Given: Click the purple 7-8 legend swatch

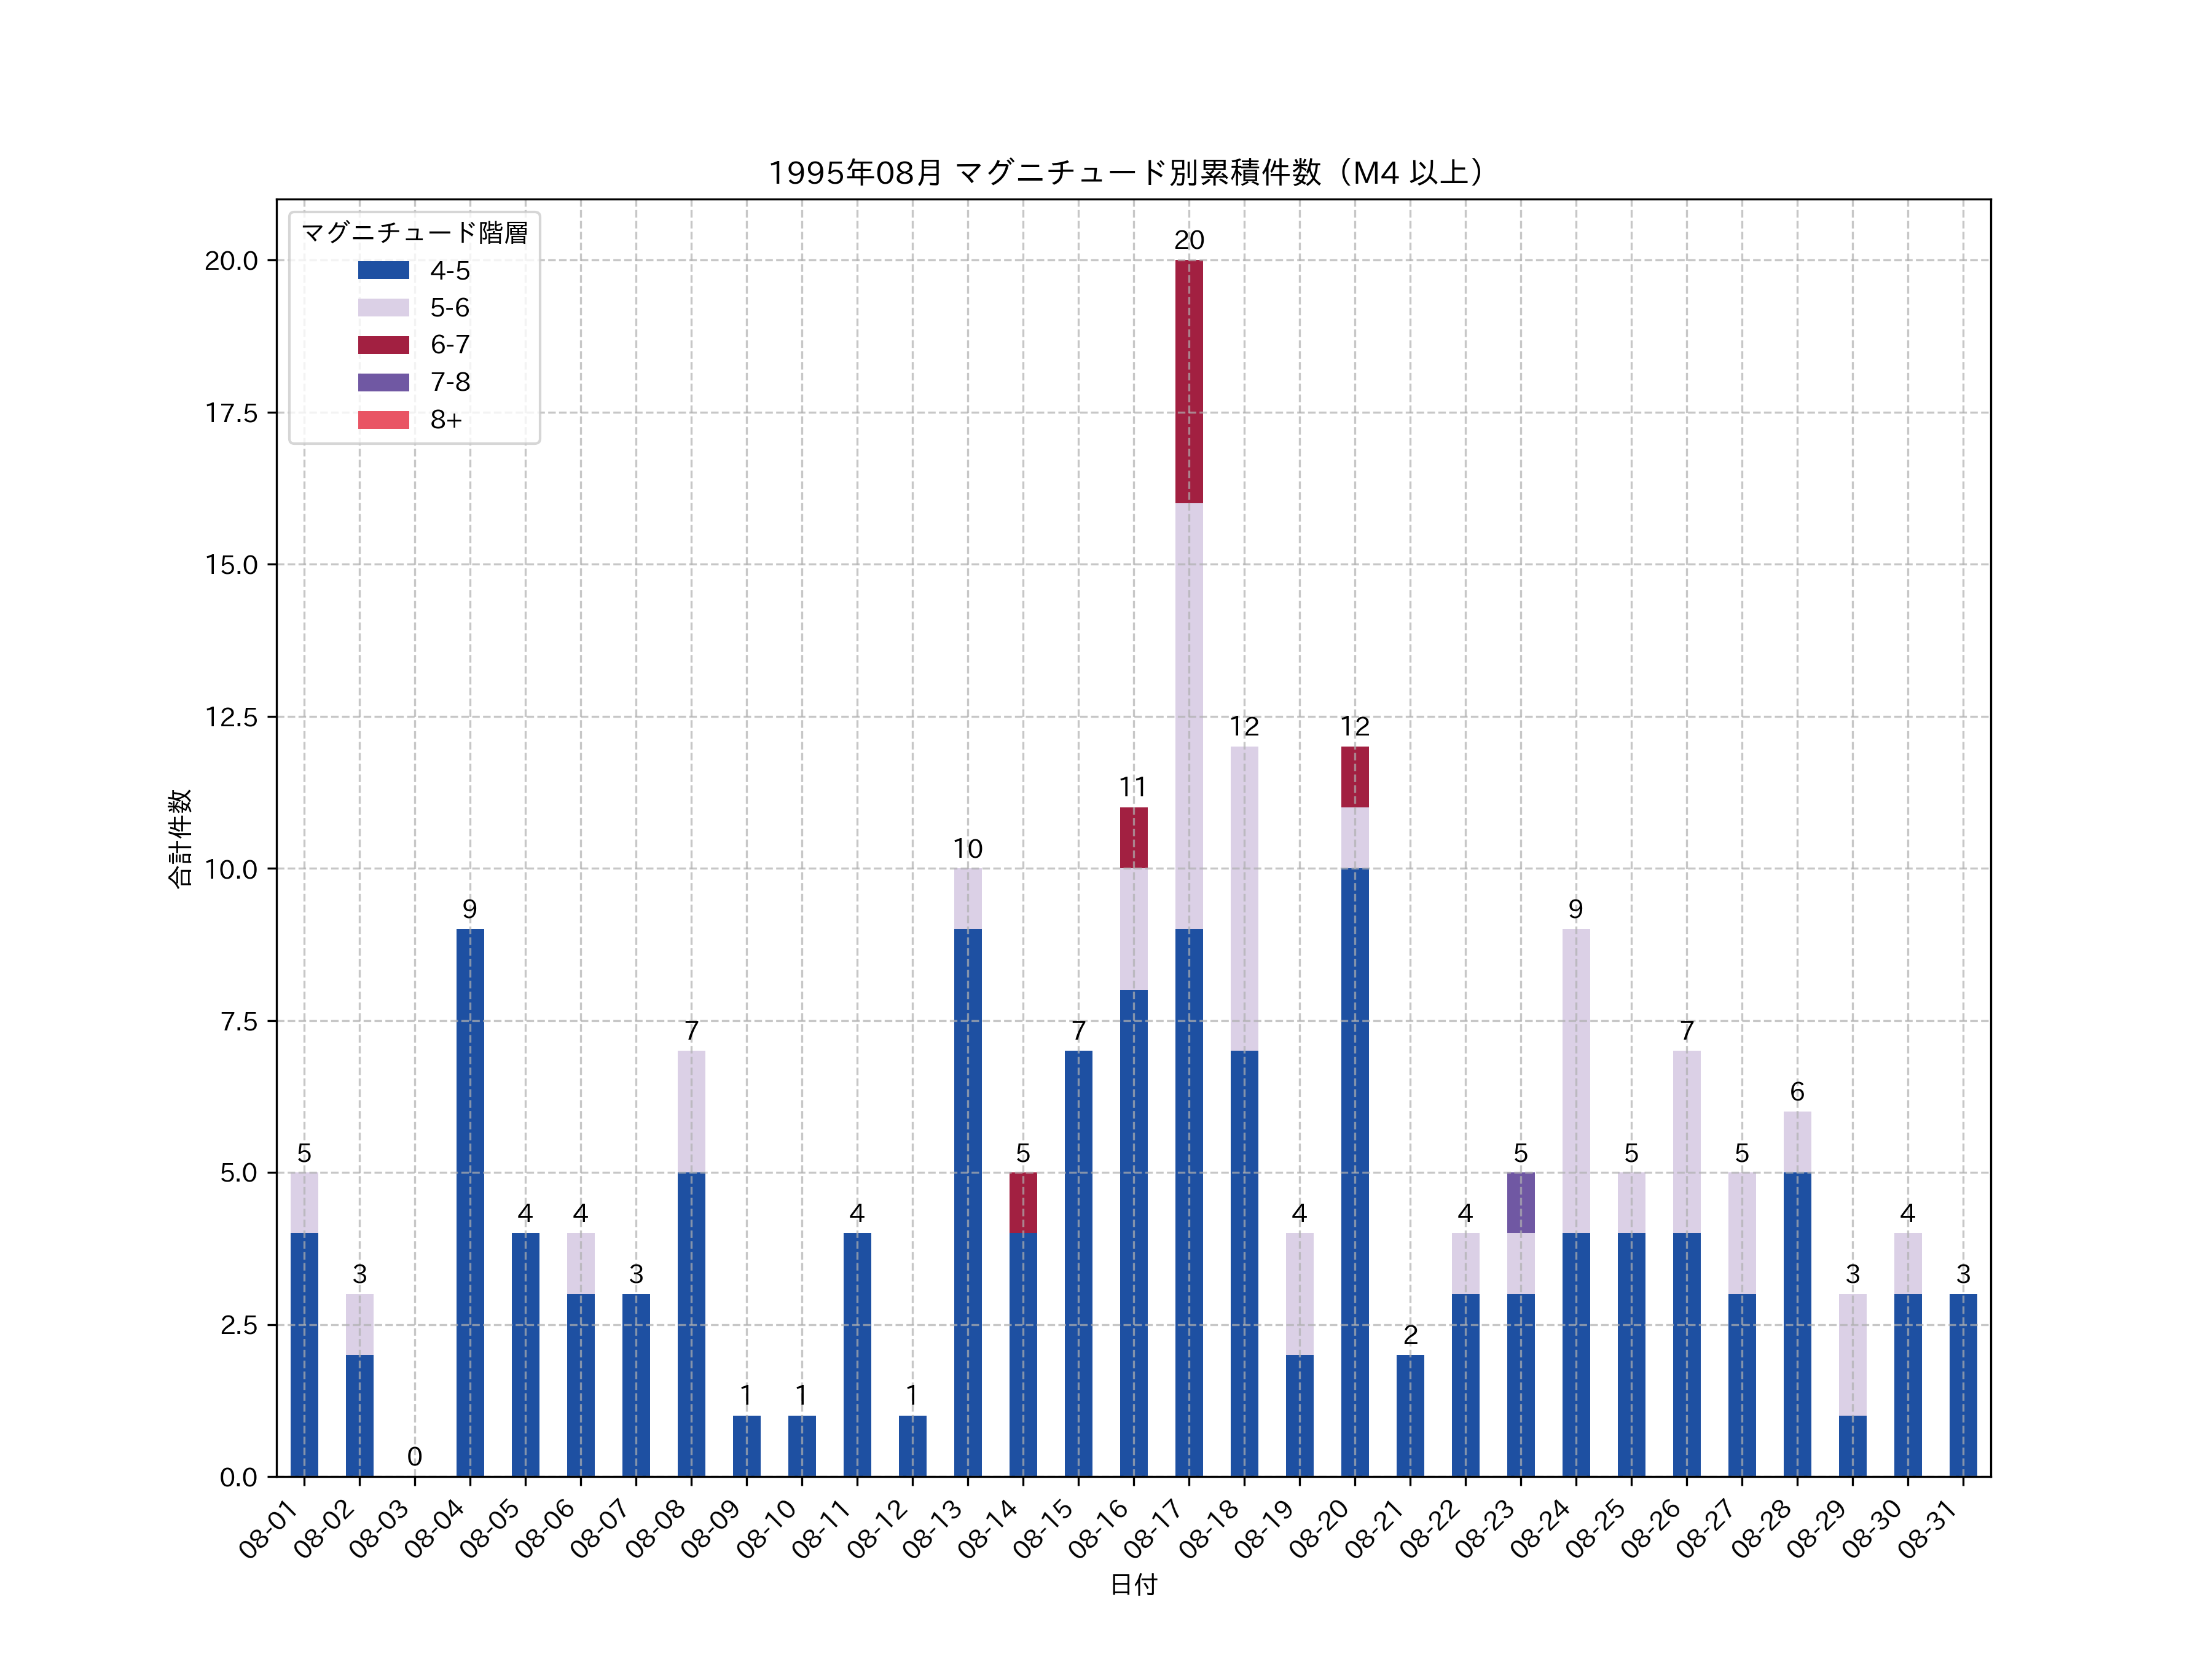Looking at the screenshot, I should (383, 382).
